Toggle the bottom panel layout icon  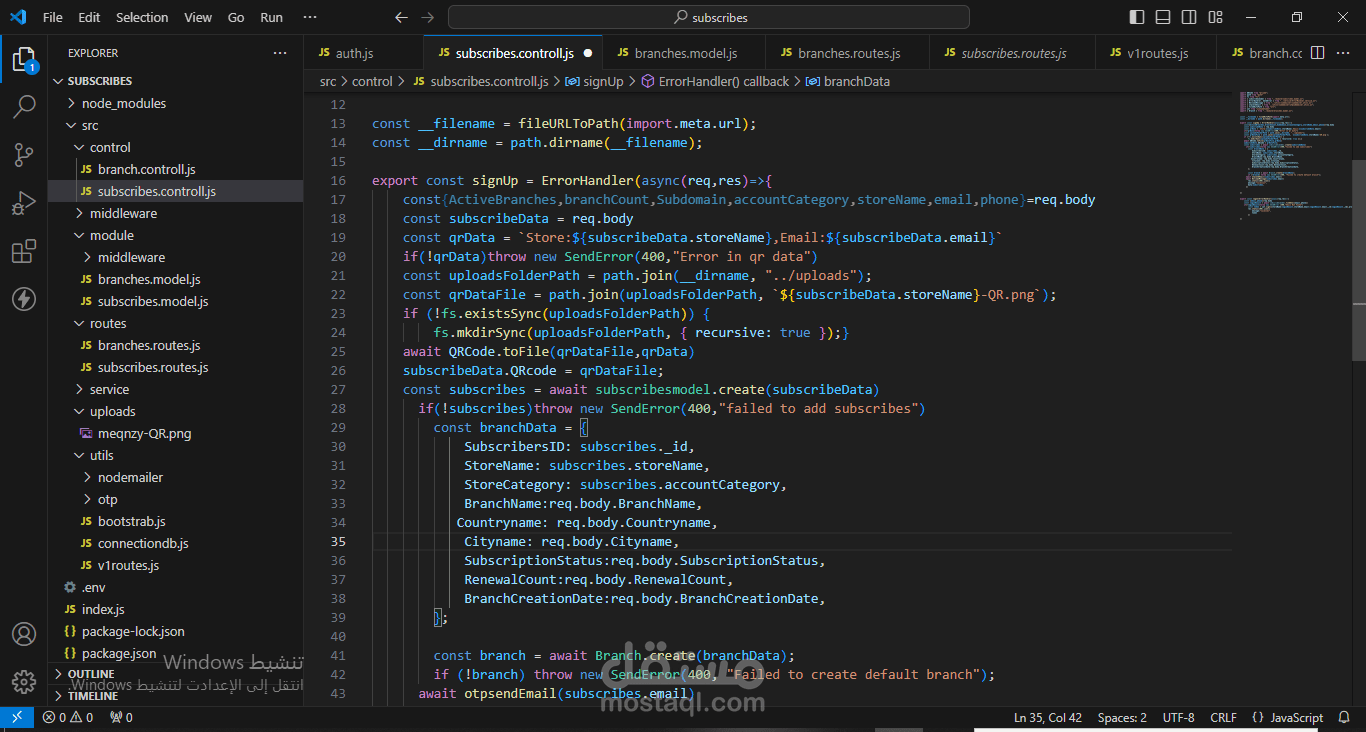coord(1163,17)
